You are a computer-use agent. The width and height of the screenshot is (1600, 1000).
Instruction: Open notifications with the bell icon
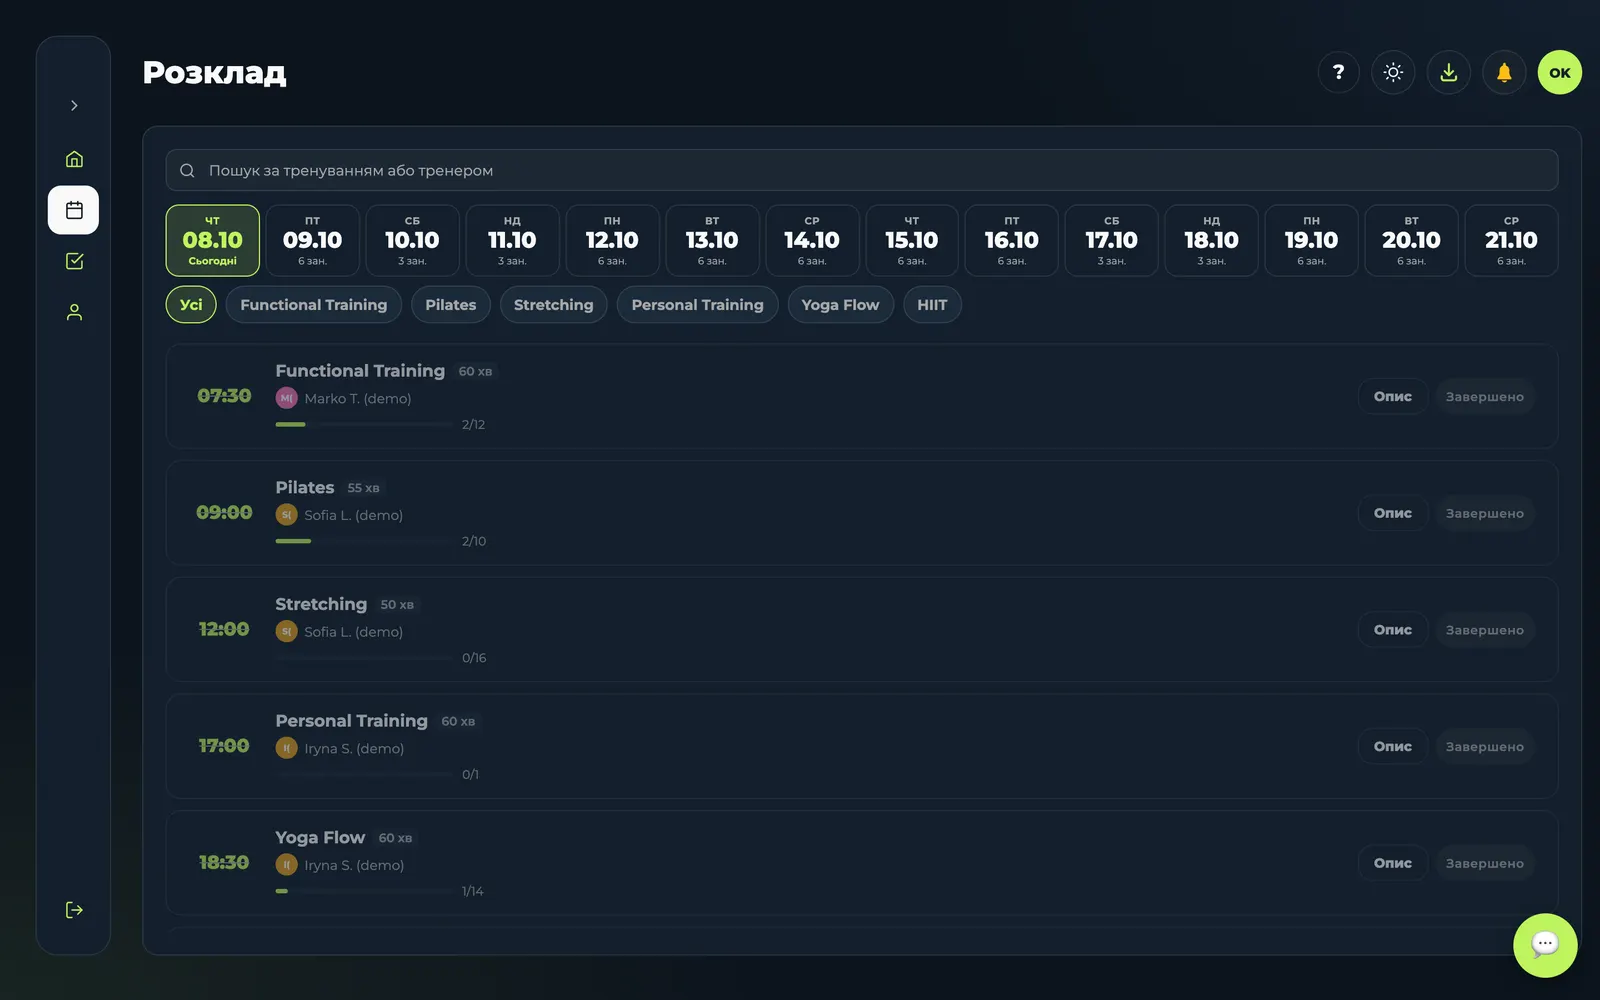click(1504, 72)
